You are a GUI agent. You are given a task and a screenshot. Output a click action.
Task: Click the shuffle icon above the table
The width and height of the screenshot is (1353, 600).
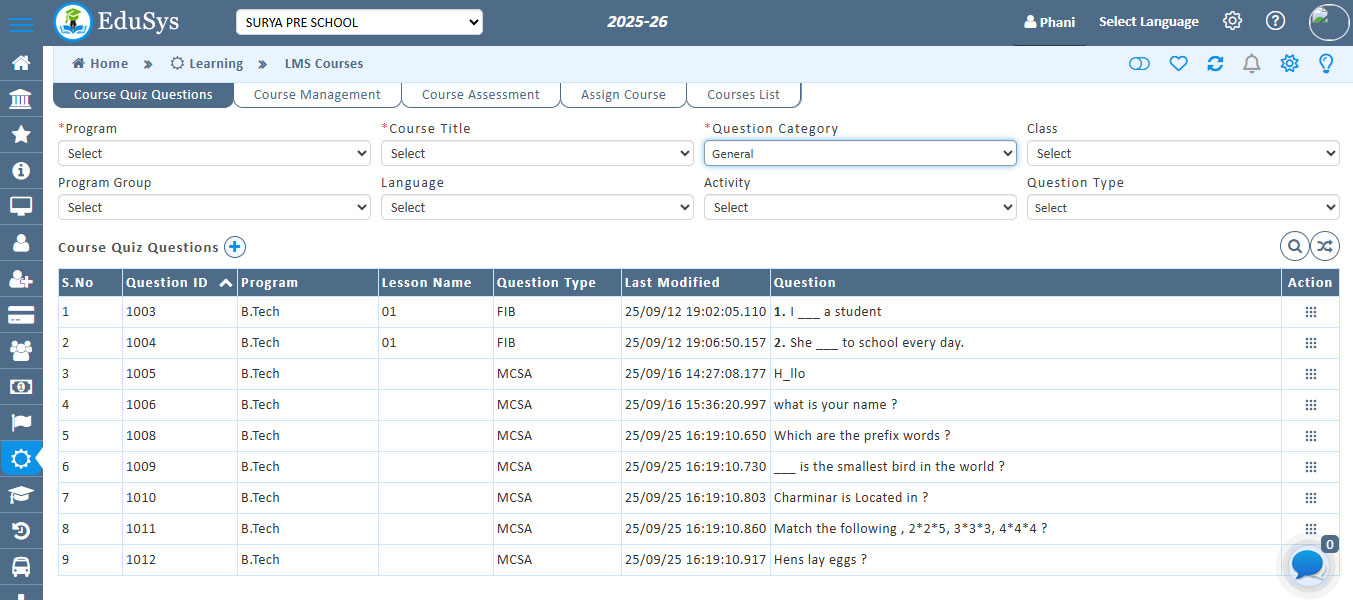(x=1325, y=246)
